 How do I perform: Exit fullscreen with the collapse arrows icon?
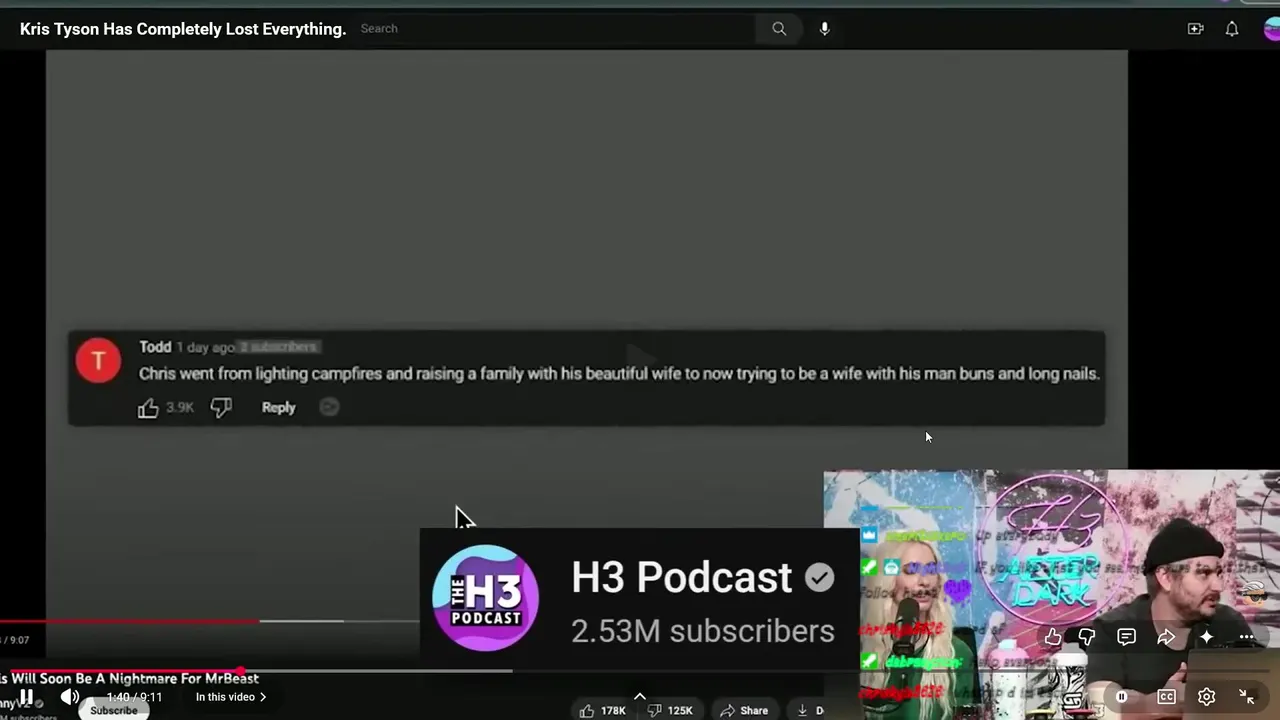[1247, 697]
